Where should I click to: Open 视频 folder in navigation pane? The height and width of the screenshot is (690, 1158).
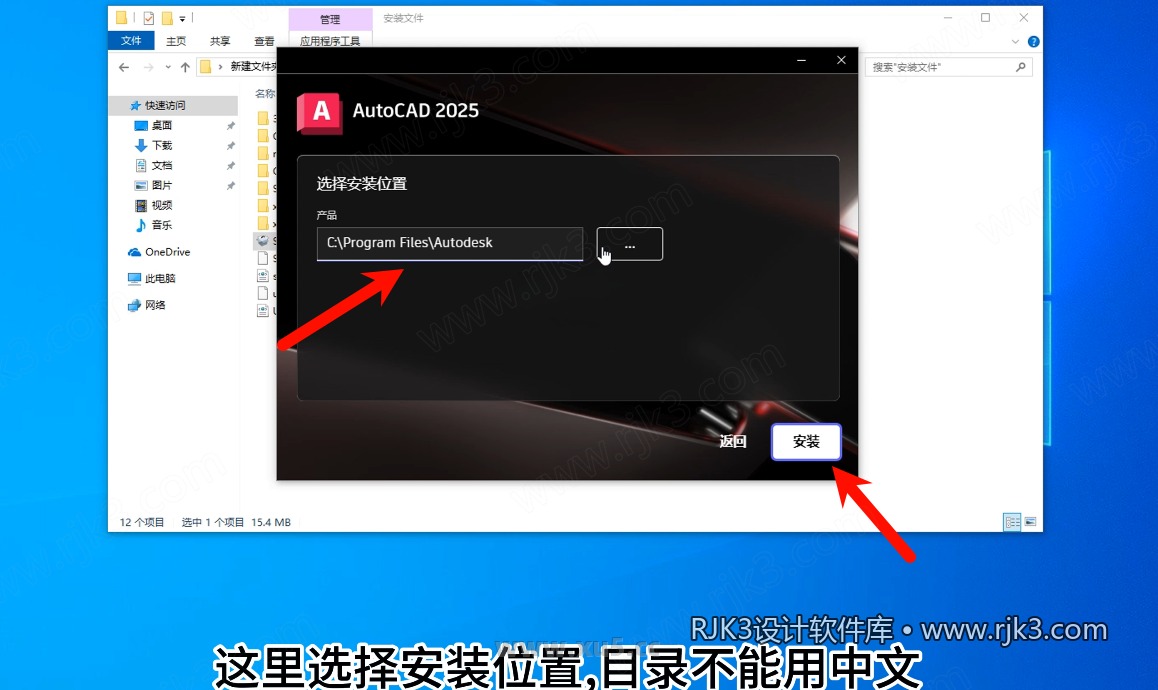pos(162,205)
